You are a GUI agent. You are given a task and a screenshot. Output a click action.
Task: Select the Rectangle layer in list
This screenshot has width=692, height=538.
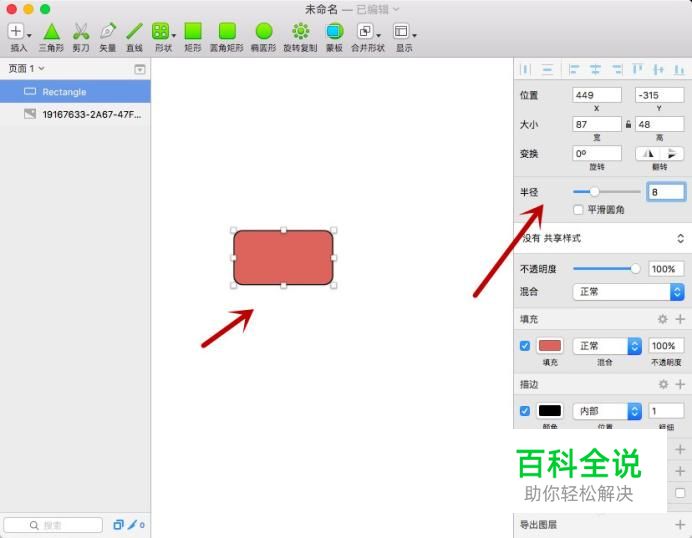tap(75, 92)
